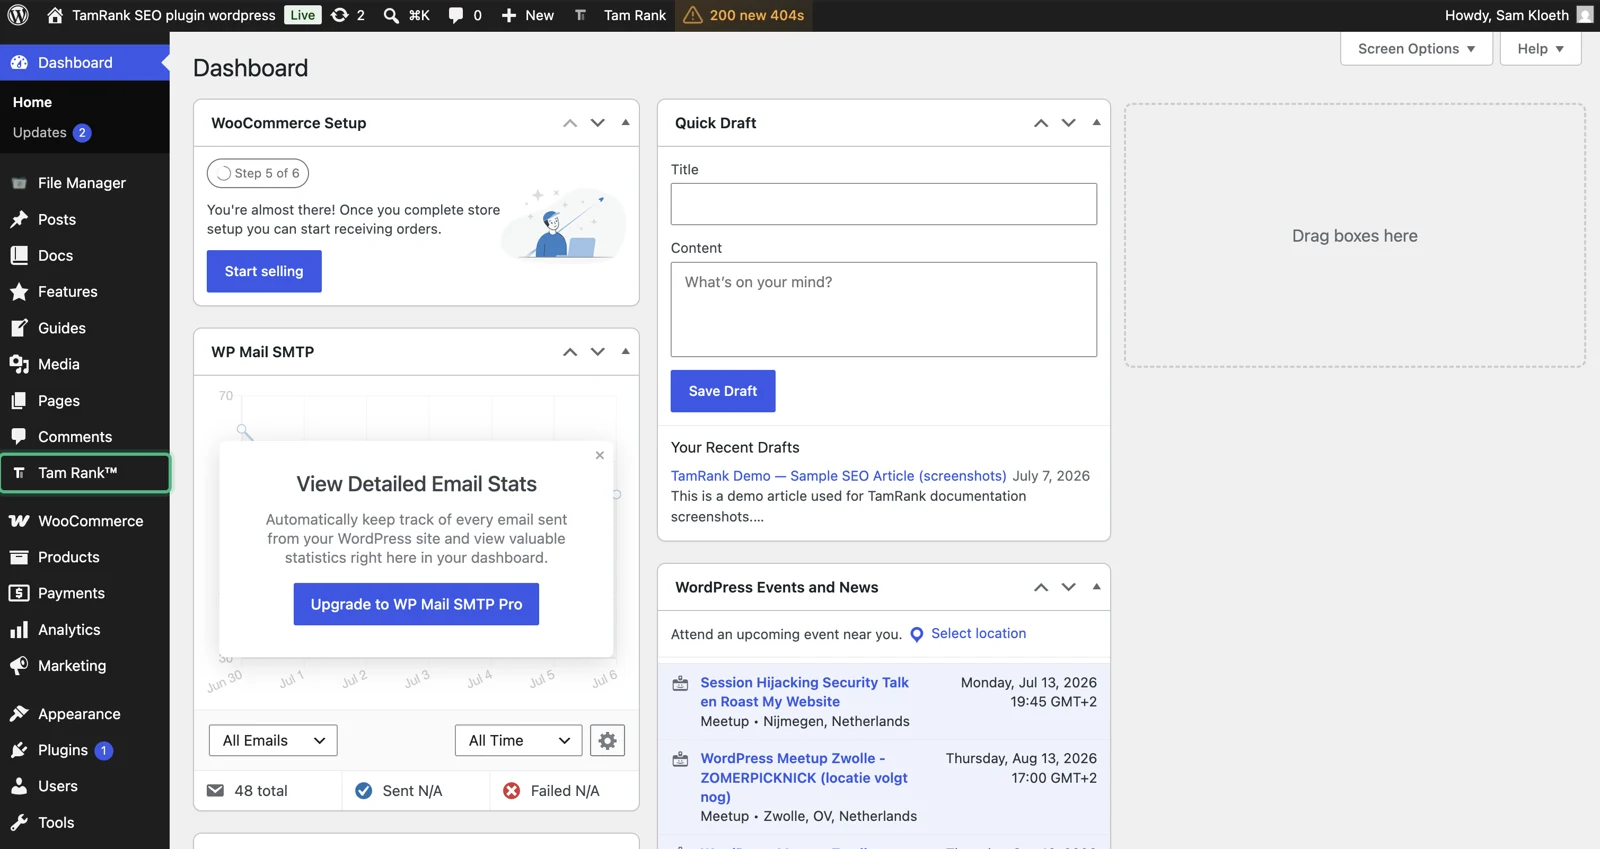Expand Screen Options panel
Image resolution: width=1600 pixels, height=849 pixels.
tap(1416, 48)
